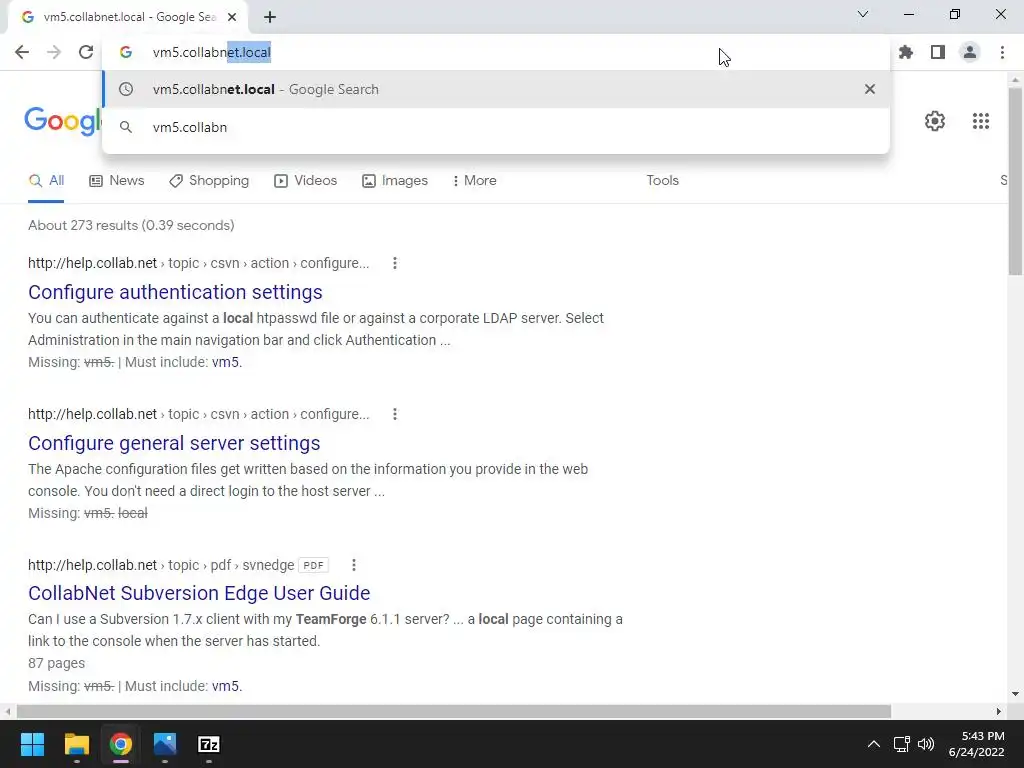Open a new tab with plus button
This screenshot has width=1024, height=768.
pyautogui.click(x=270, y=17)
